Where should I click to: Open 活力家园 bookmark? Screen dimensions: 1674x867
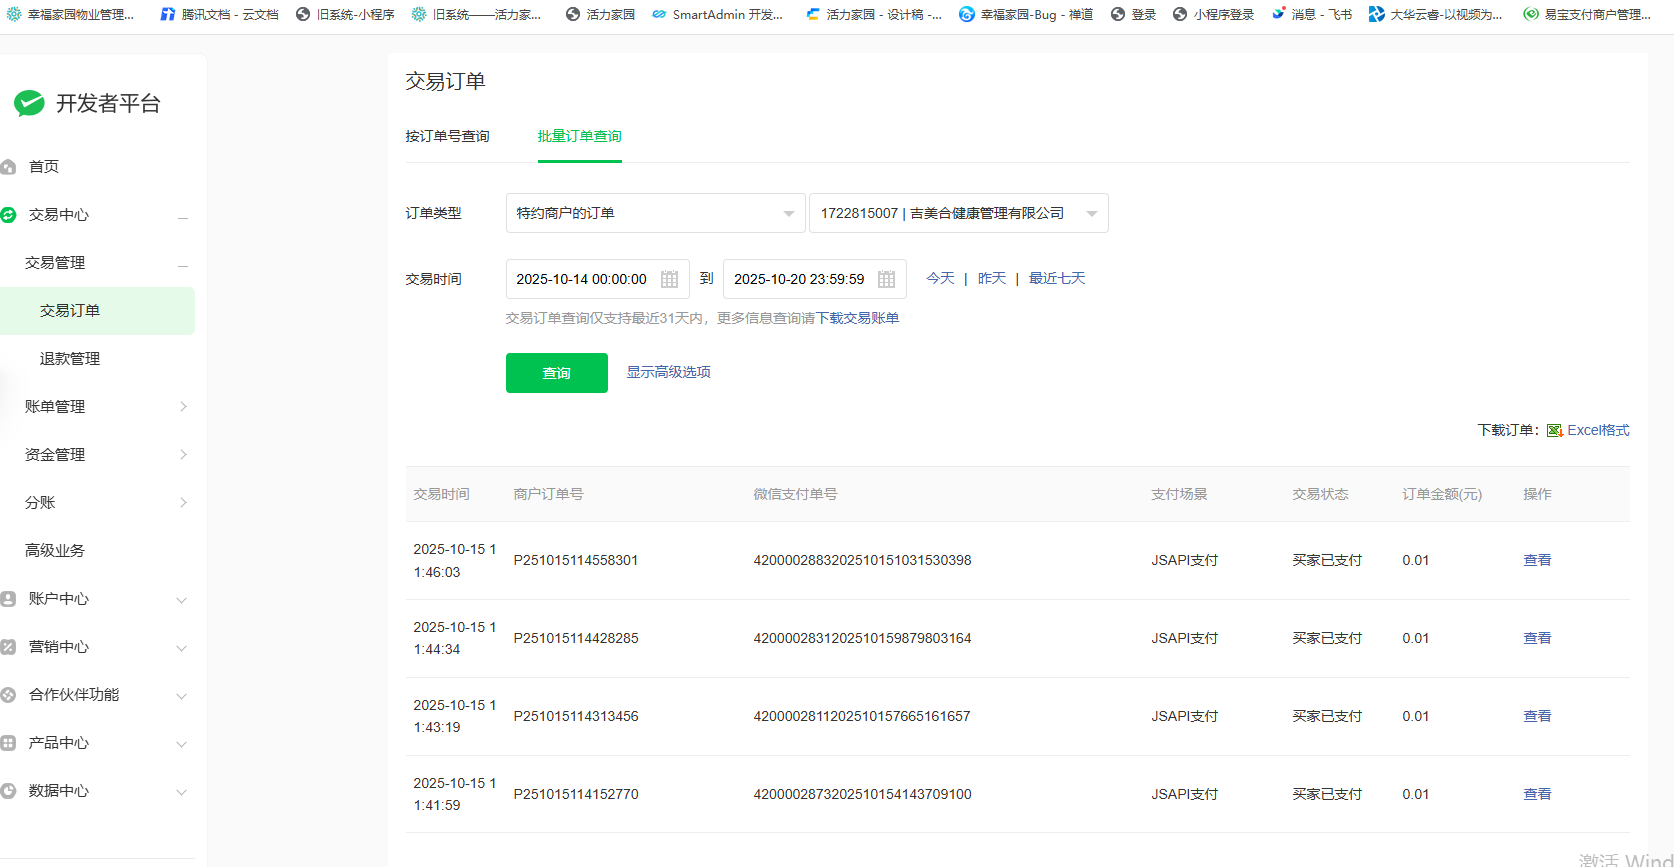click(x=600, y=14)
